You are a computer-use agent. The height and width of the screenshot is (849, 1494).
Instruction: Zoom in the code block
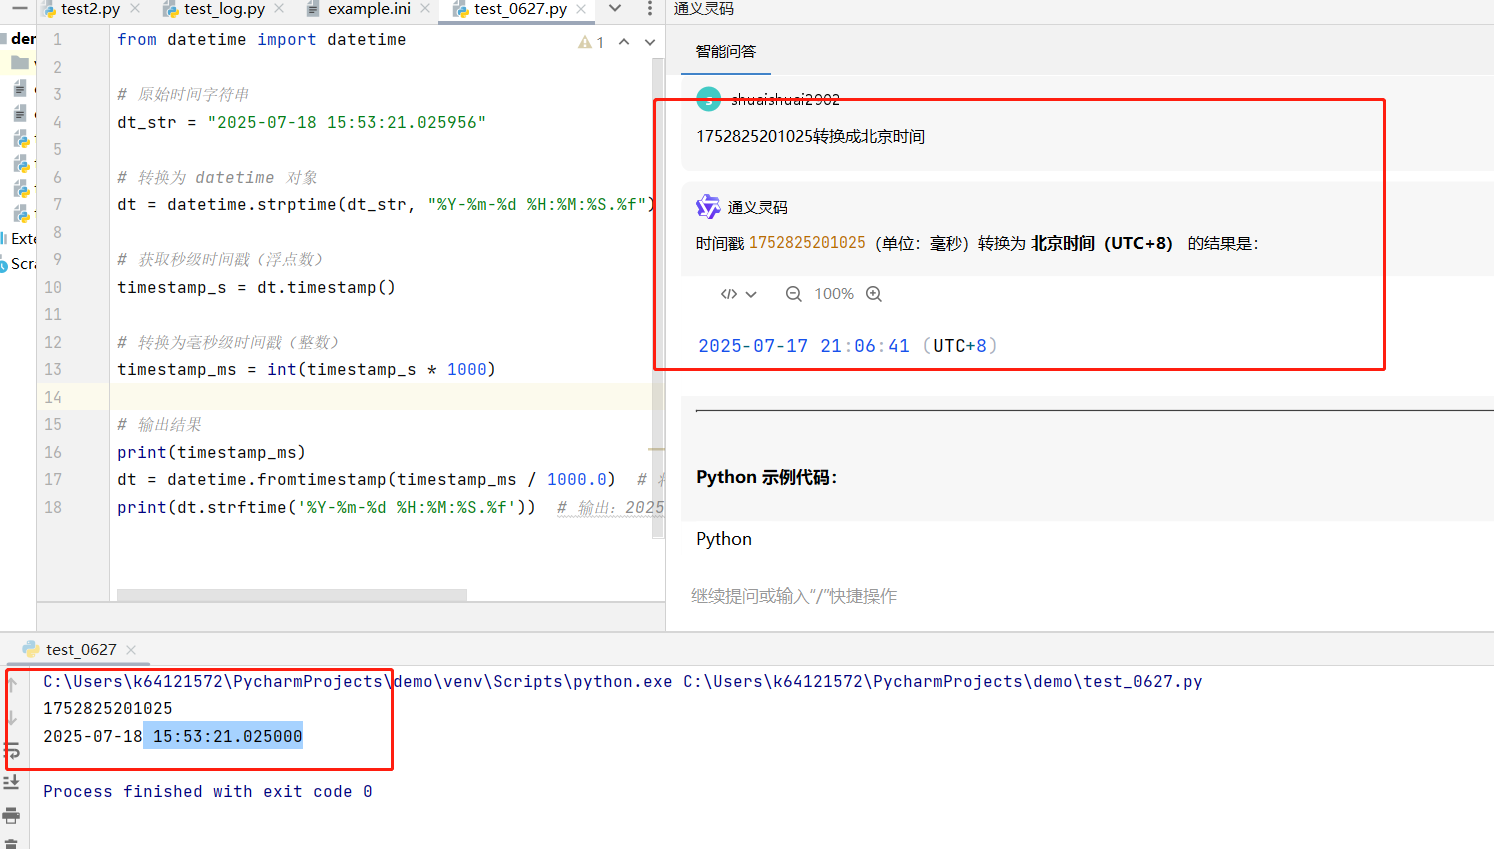pos(874,294)
